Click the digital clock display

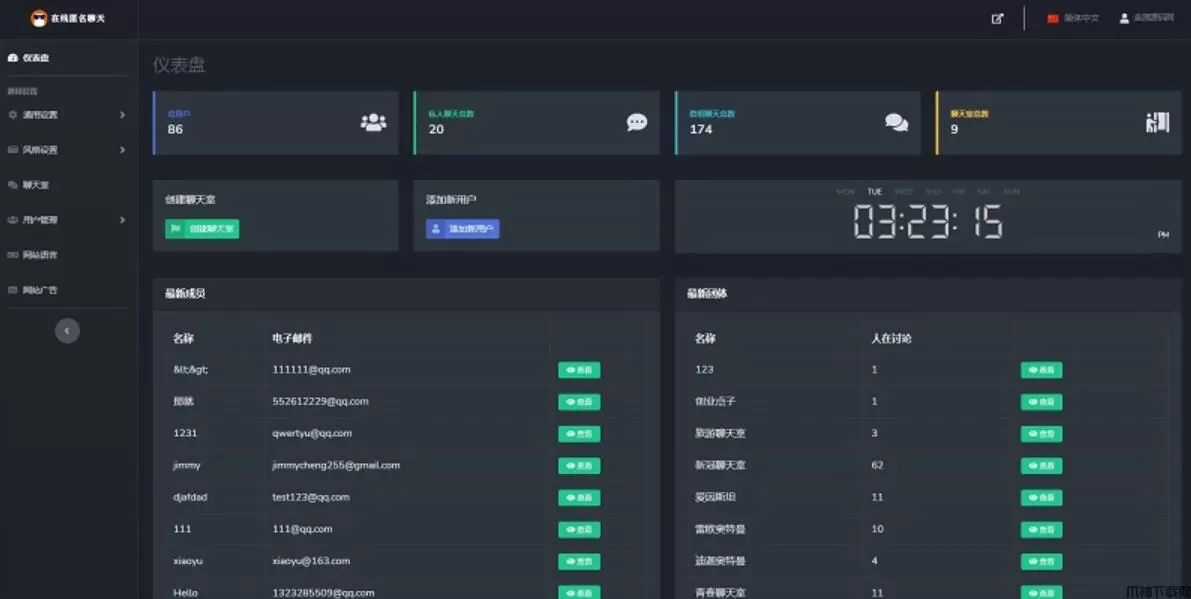[927, 222]
